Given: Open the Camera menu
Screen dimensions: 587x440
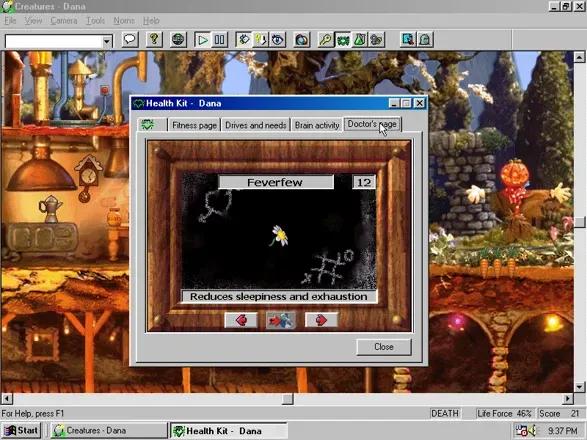Looking at the screenshot, I should (64, 21).
